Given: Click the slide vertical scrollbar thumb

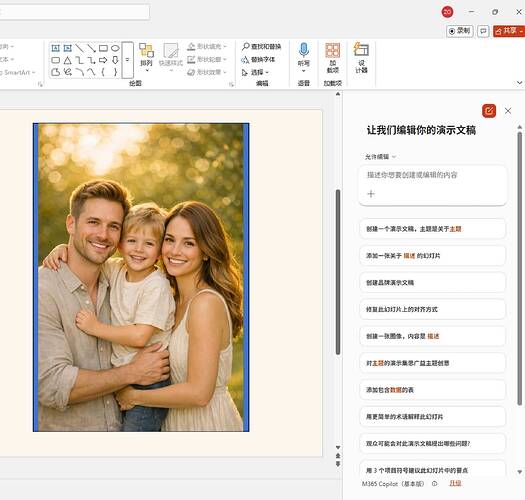Looking at the screenshot, I should (x=338, y=272).
